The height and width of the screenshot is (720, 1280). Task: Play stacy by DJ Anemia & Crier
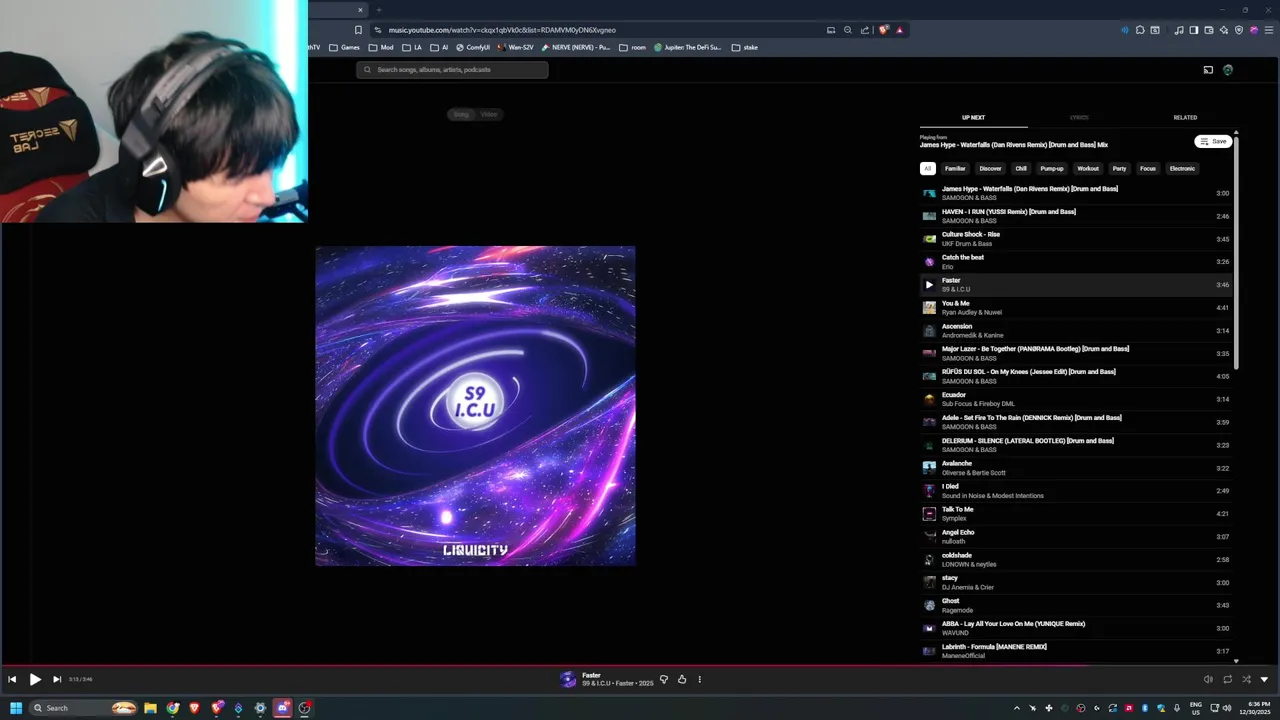(1076, 583)
